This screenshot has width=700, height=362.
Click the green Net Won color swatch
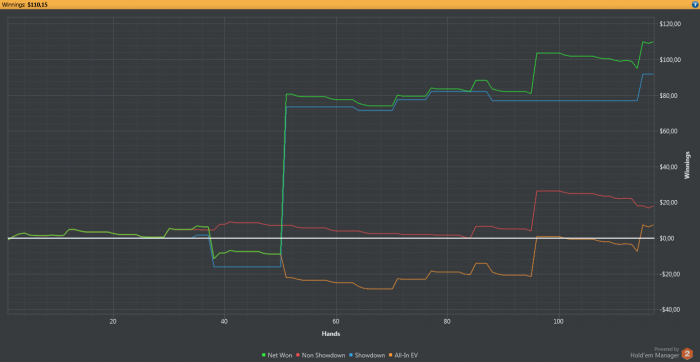point(263,355)
